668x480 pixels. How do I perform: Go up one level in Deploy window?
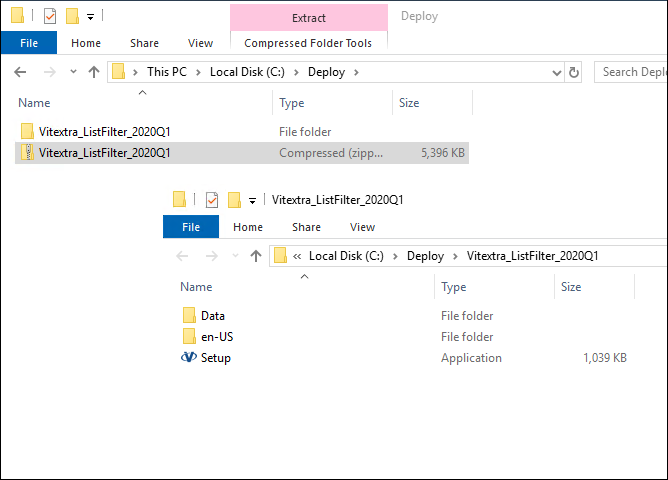pos(94,72)
